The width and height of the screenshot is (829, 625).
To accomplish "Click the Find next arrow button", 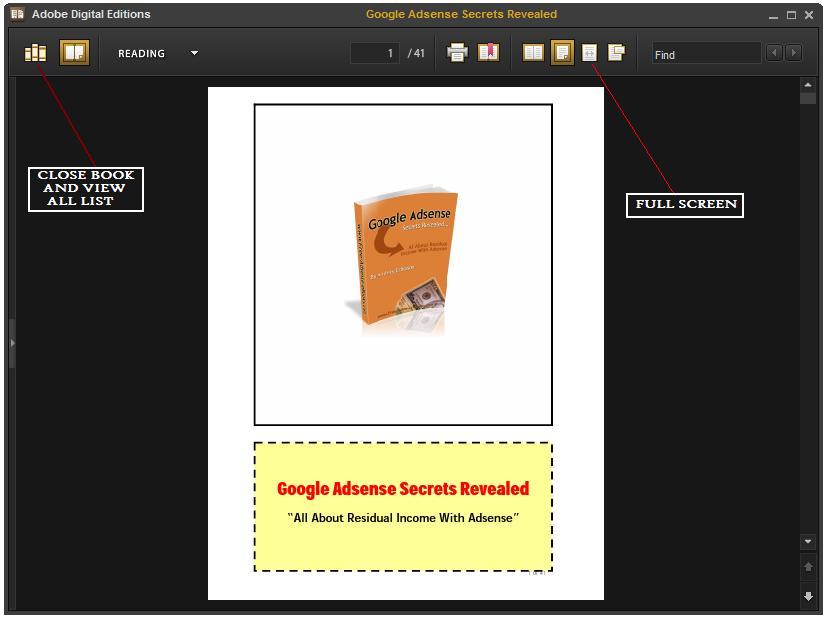I will coord(793,52).
